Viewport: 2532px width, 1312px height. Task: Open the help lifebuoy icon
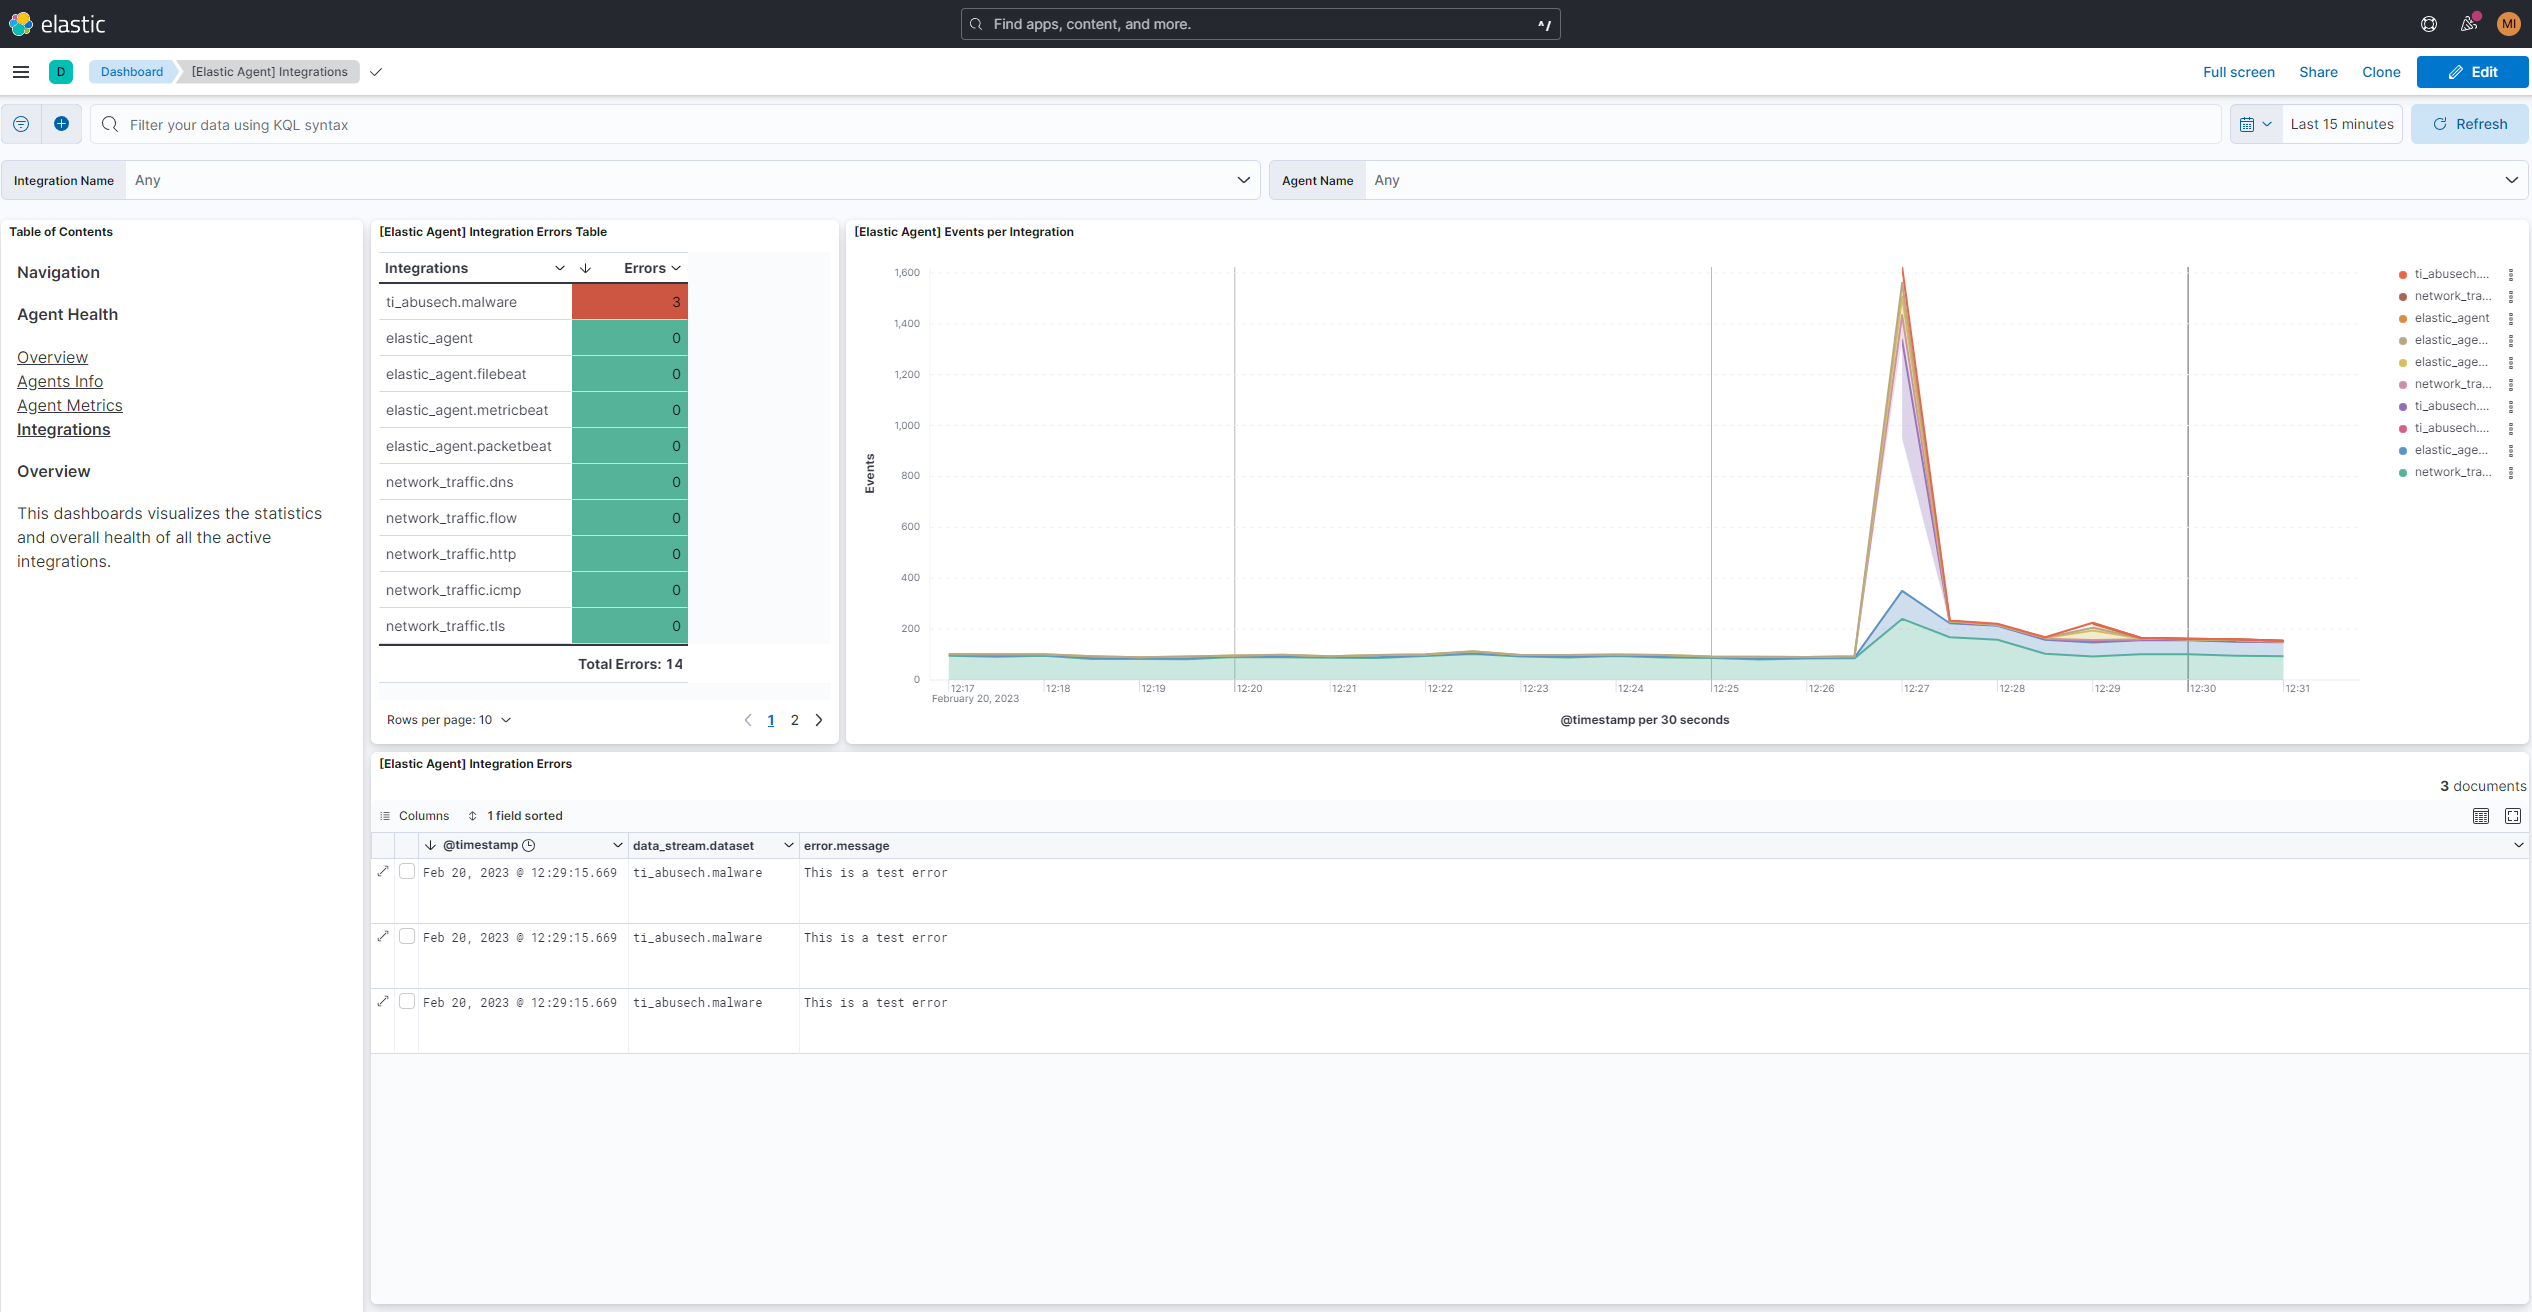point(2428,23)
